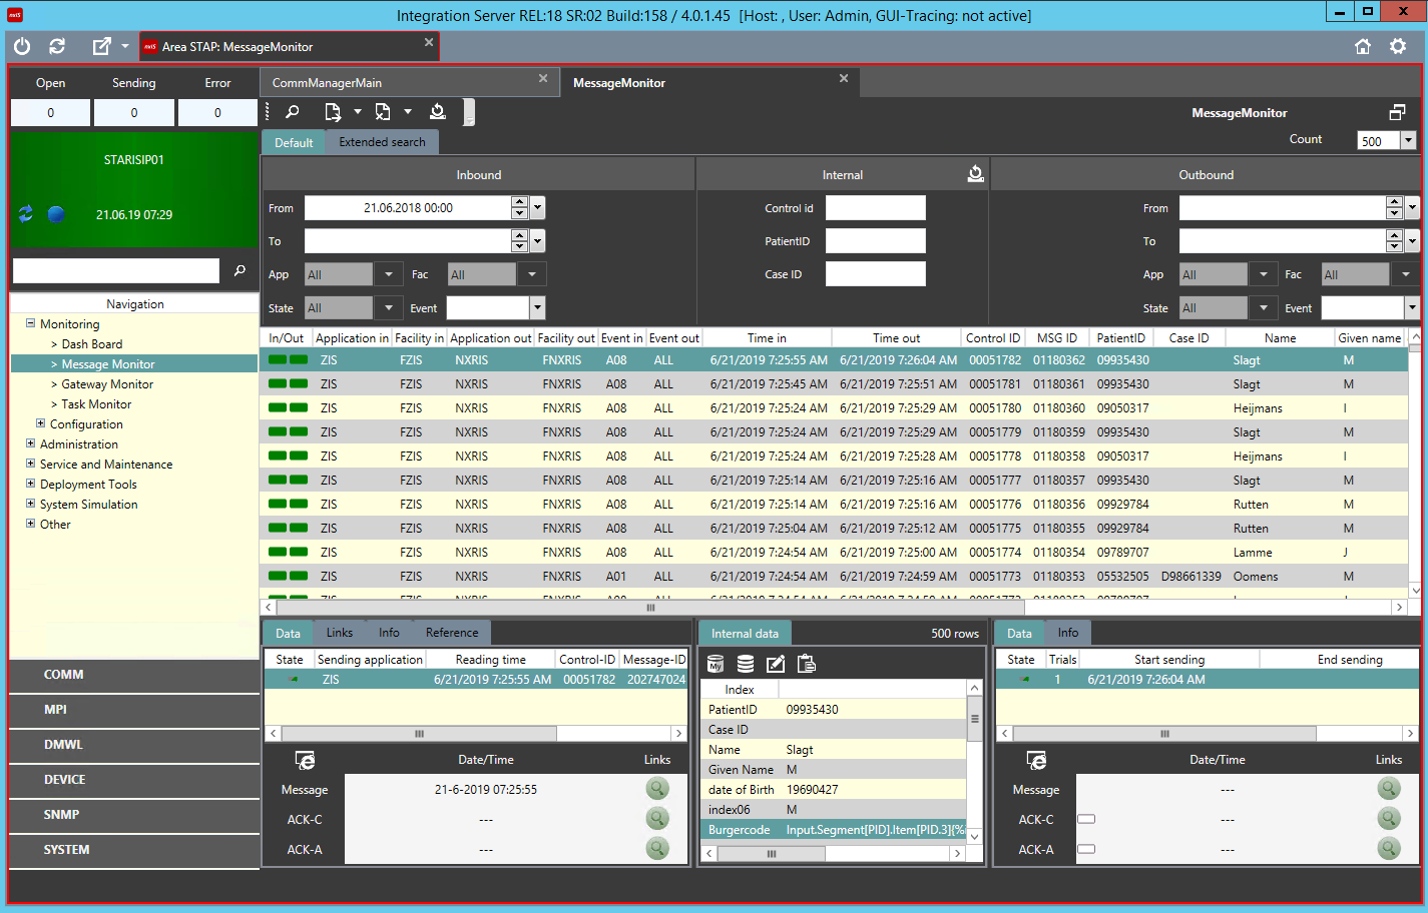Open the SNMP section button

[134, 815]
